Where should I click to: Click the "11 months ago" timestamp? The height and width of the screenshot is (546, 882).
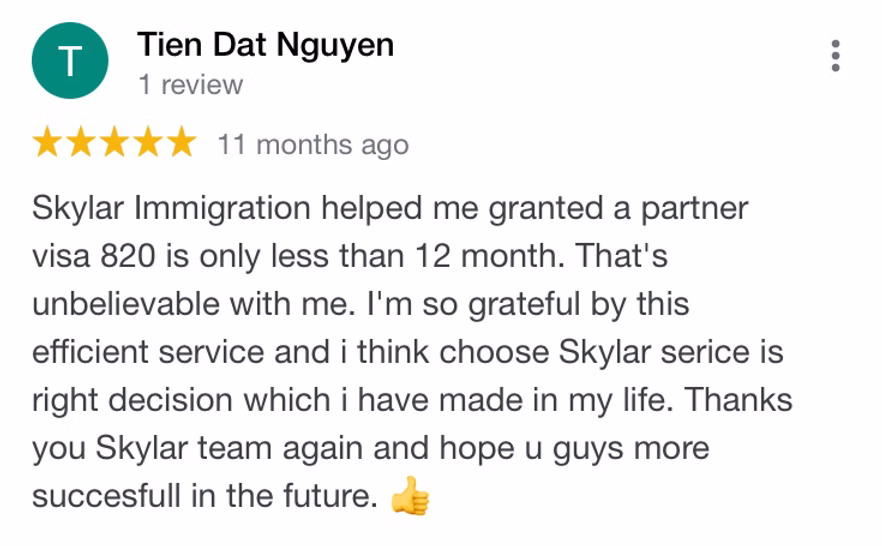pos(313,145)
